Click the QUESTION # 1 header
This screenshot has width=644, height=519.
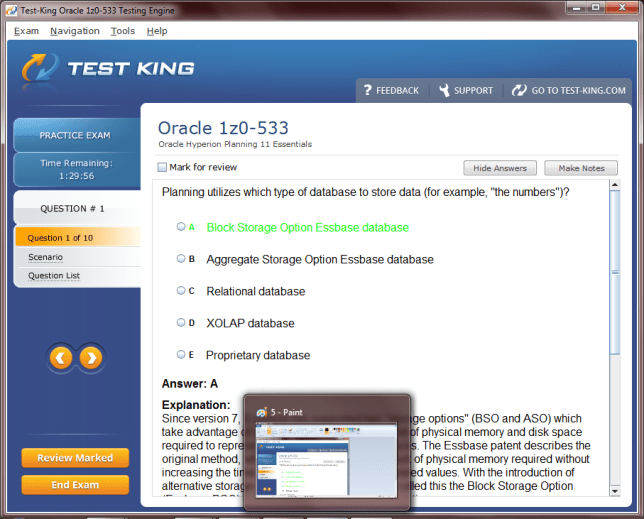pyautogui.click(x=77, y=208)
